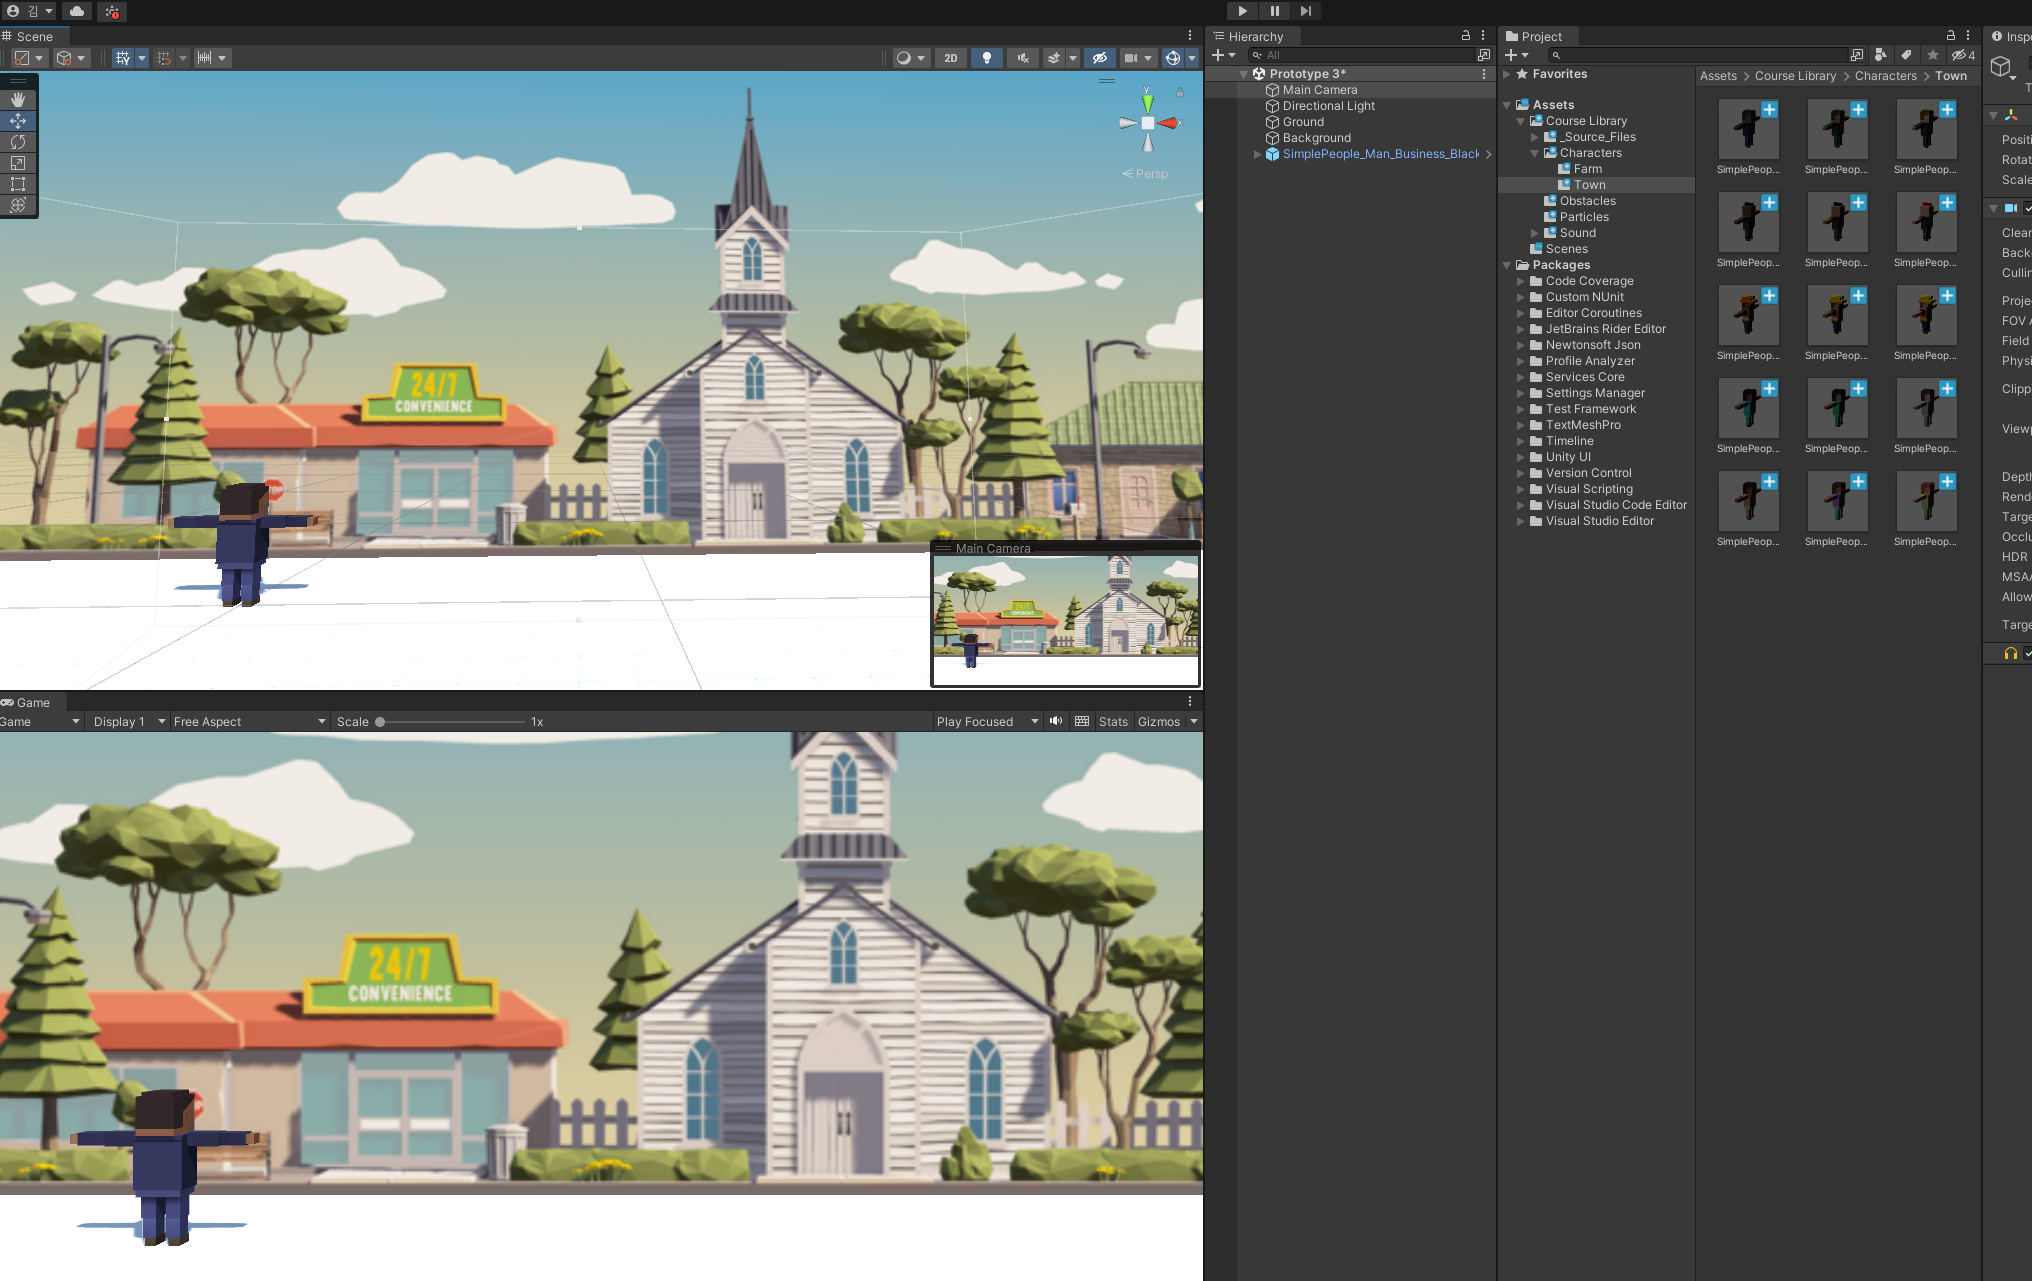Screen dimensions: 2032x1281
Task: Open the Unity Cloud icon
Action: (77, 11)
